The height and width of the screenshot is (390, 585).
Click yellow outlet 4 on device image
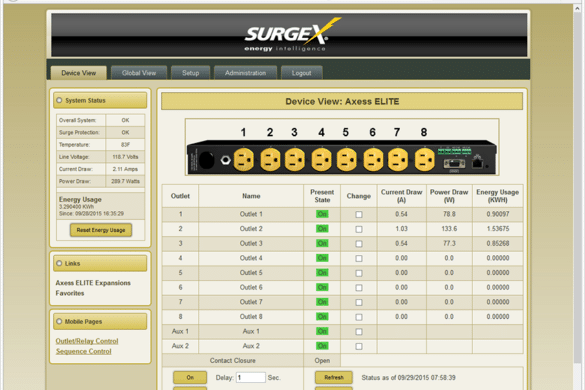point(321,160)
